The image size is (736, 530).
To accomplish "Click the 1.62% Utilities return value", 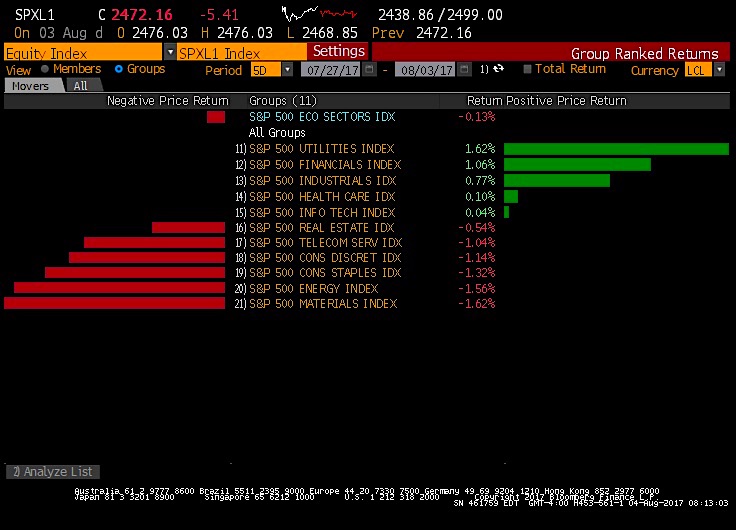I will (480, 149).
